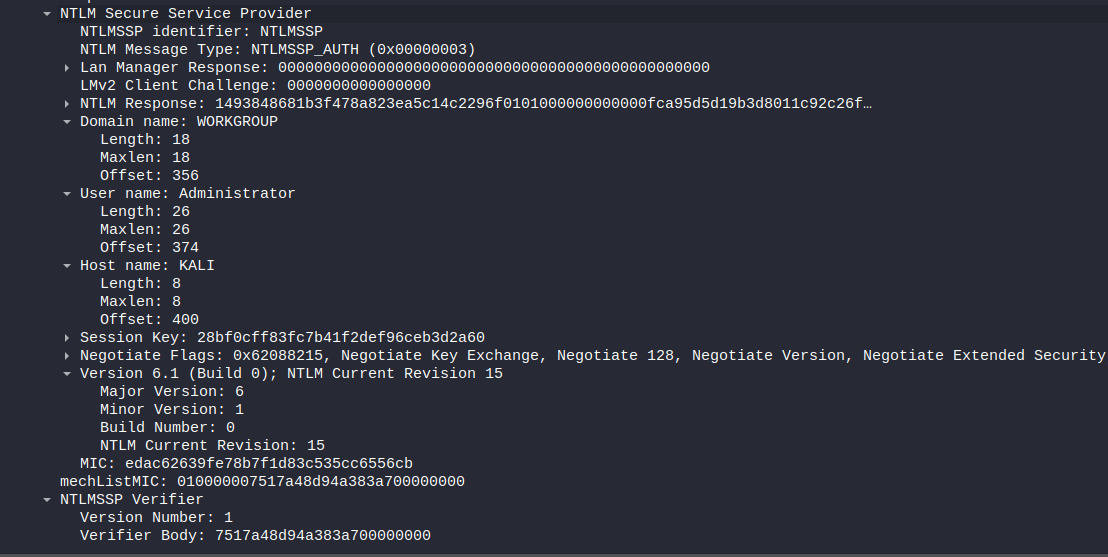The image size is (1108, 557).
Task: Collapse the NTLMSSP Verifier section
Action: tap(47, 500)
